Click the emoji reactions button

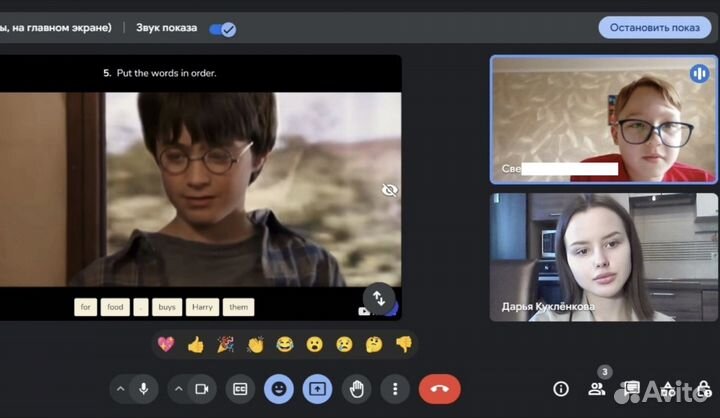279,388
